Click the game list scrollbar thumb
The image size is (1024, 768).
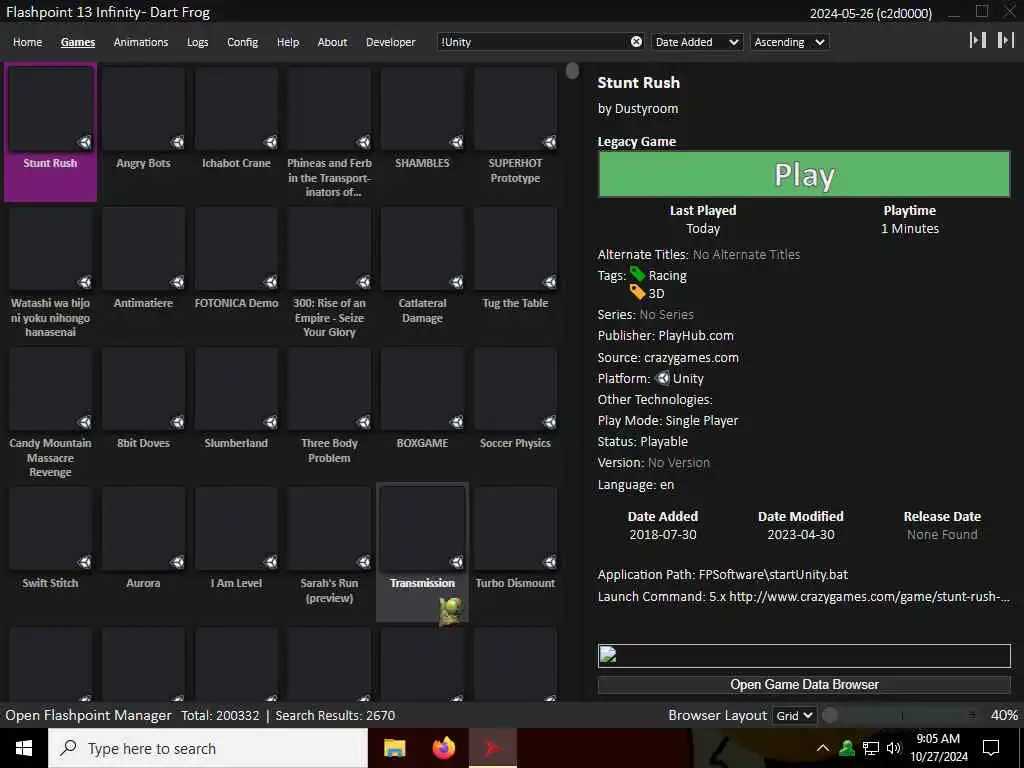pyautogui.click(x=572, y=71)
